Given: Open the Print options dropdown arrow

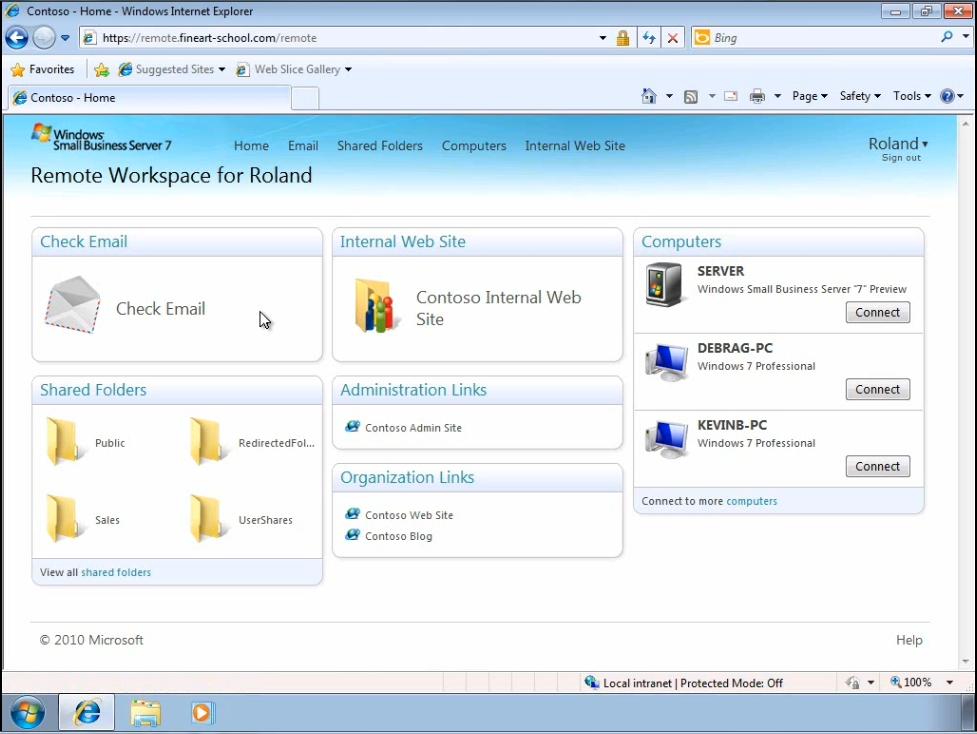Looking at the screenshot, I should (x=778, y=96).
